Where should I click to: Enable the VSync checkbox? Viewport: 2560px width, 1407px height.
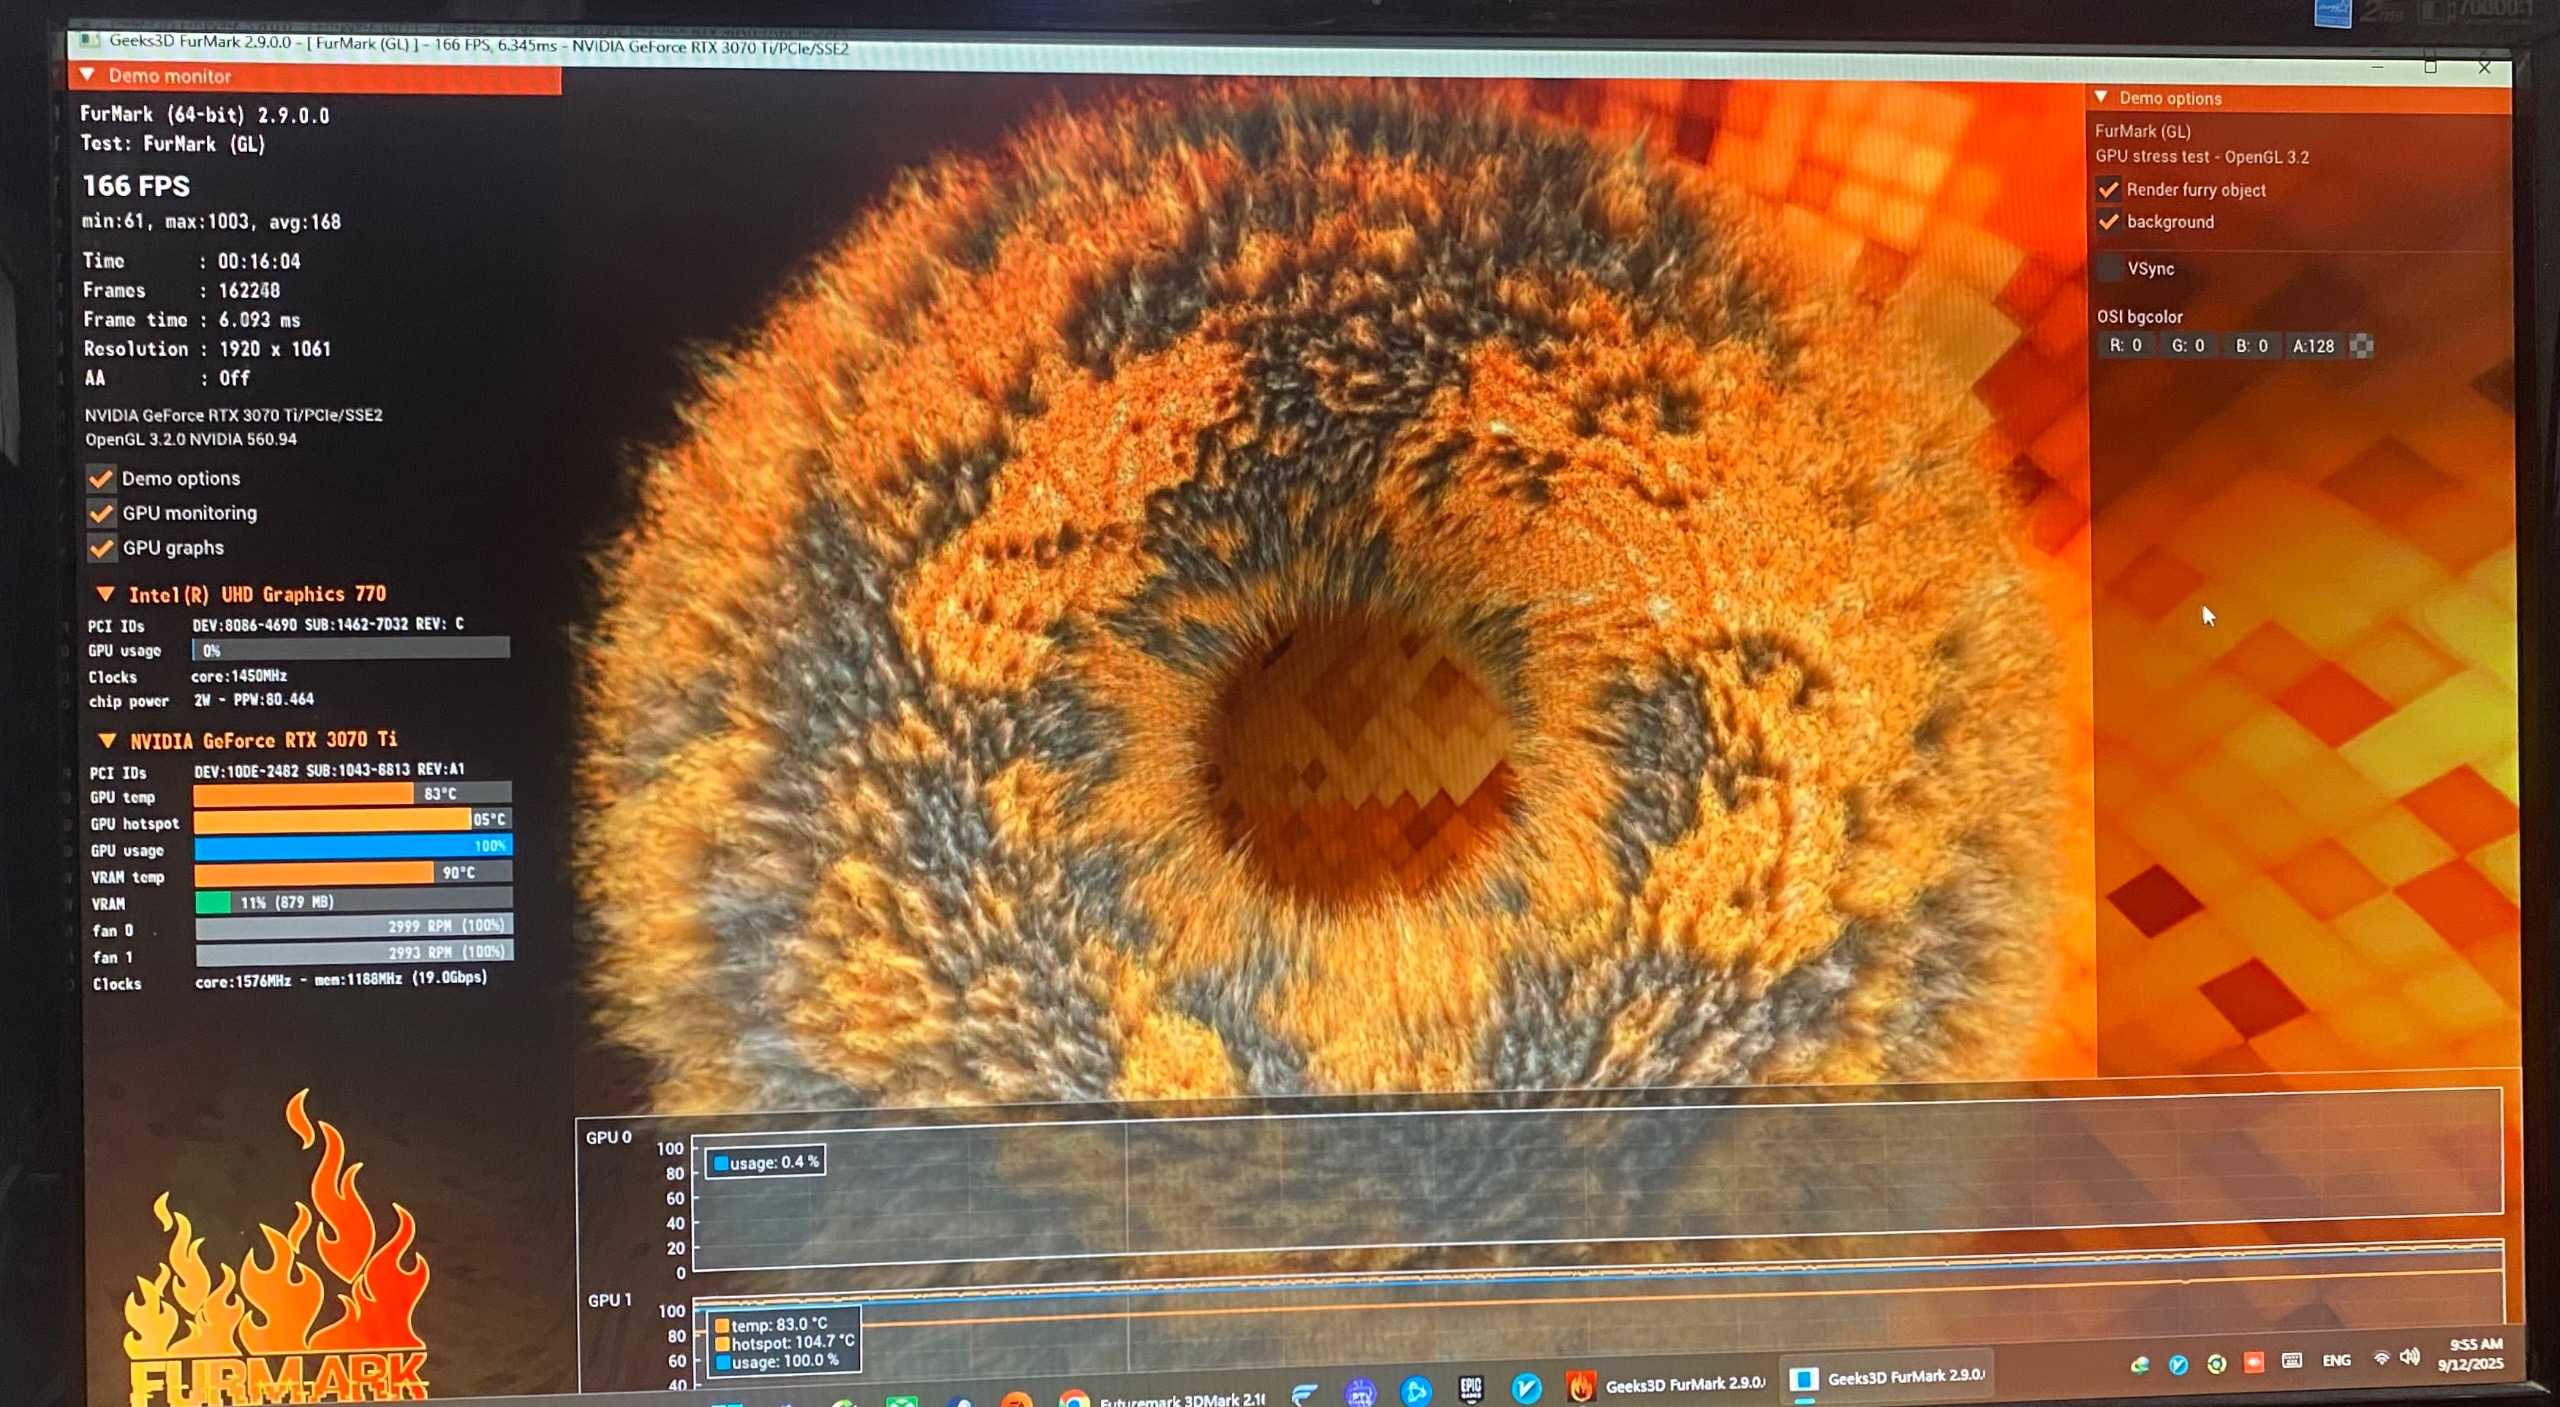click(2110, 268)
